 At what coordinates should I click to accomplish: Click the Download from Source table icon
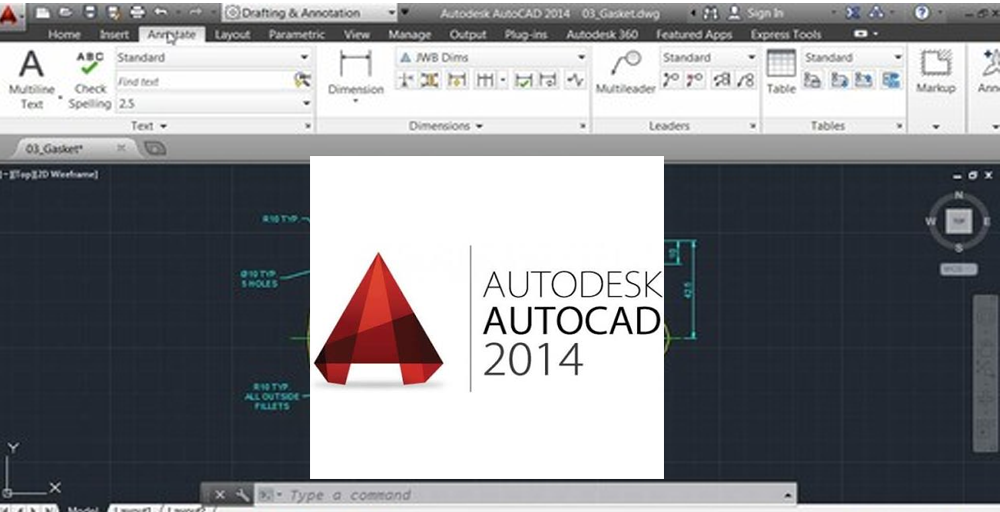[839, 80]
